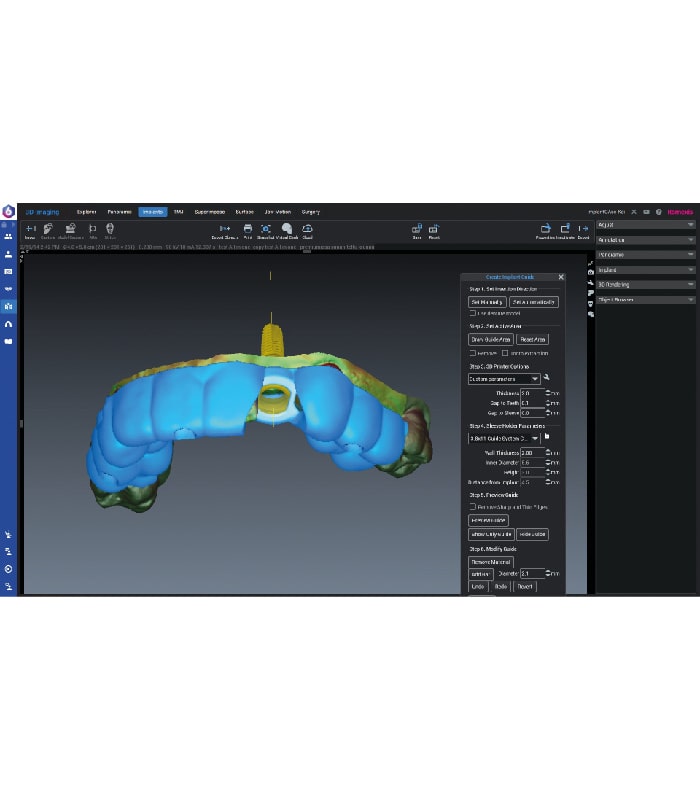Open the sleeve guide system dropdown
Screen dimensions: 700x800
point(504,438)
